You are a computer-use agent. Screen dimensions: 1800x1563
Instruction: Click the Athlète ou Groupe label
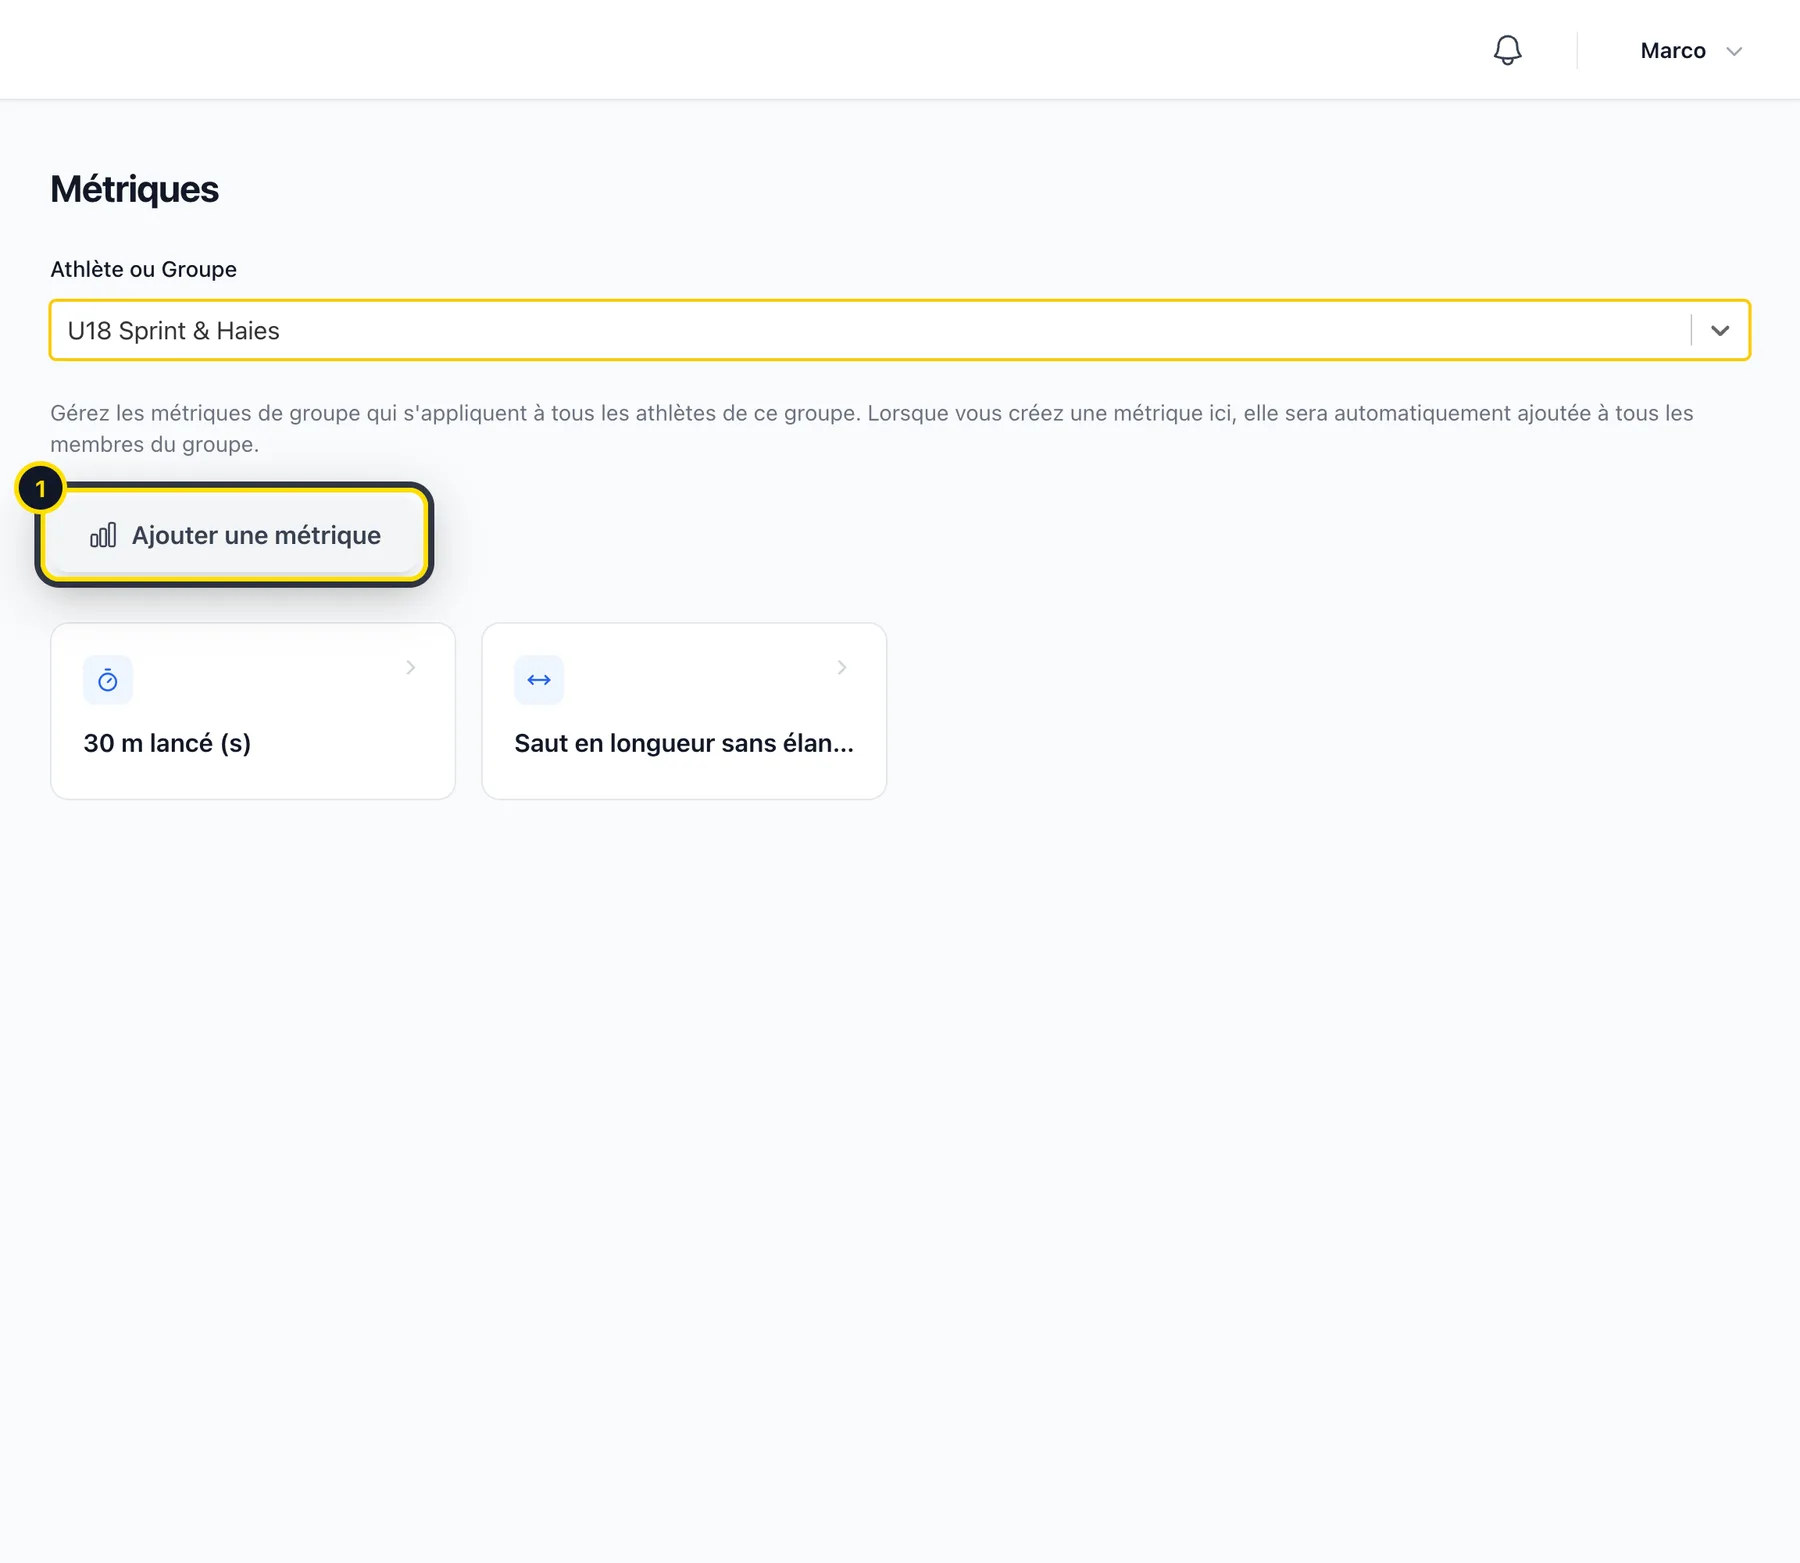click(144, 269)
